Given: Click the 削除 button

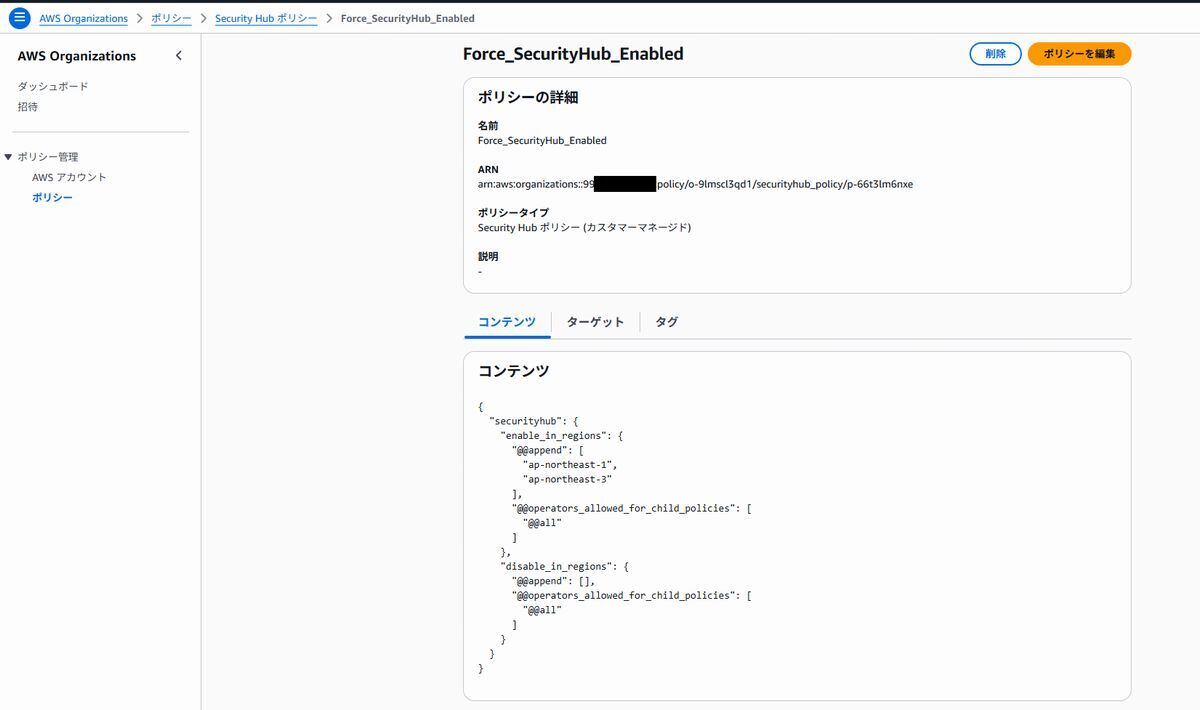Looking at the screenshot, I should [995, 54].
